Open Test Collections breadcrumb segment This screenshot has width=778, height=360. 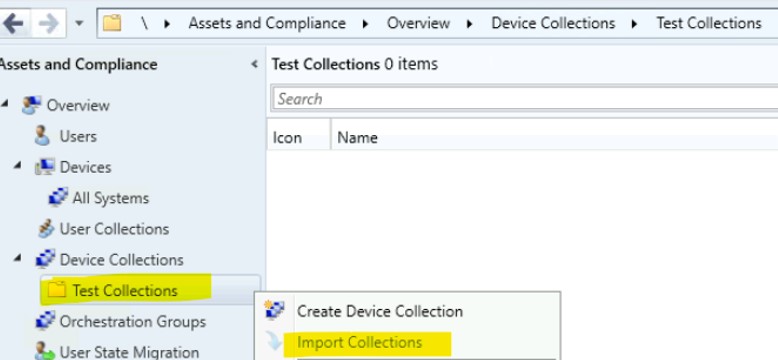[709, 23]
